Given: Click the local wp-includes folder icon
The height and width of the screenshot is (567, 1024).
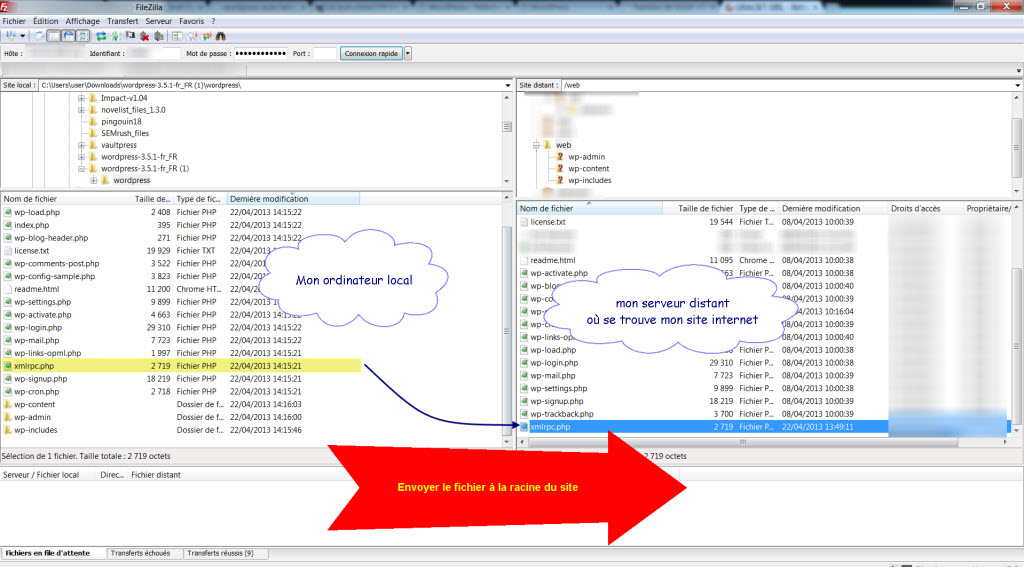Looking at the screenshot, I should (8, 430).
